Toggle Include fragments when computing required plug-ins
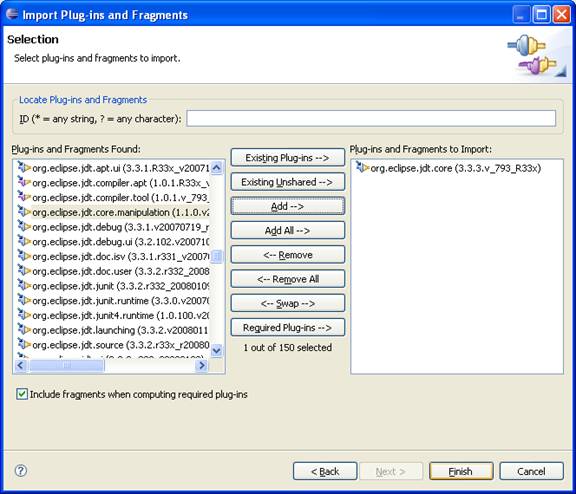The image size is (576, 494). [x=22, y=394]
